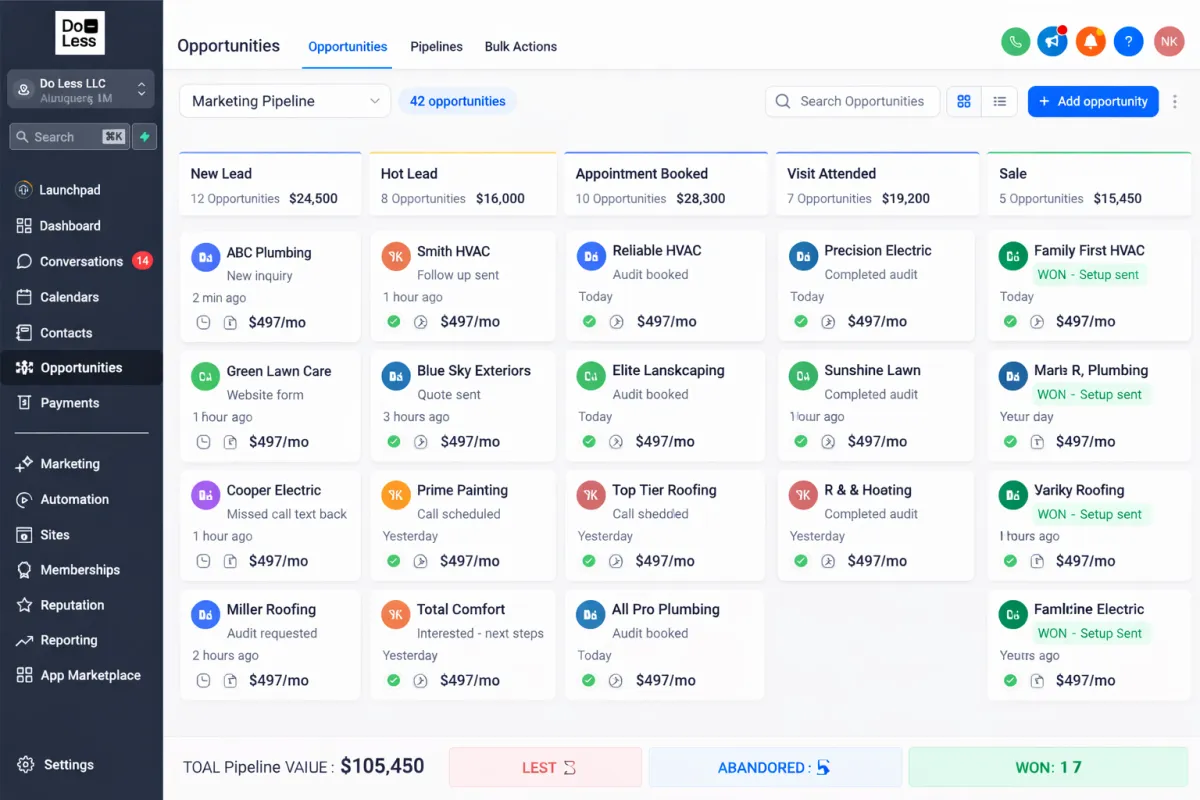This screenshot has width=1200, height=800.
Task: Switch to the Pipelines tab
Action: [x=436, y=46]
